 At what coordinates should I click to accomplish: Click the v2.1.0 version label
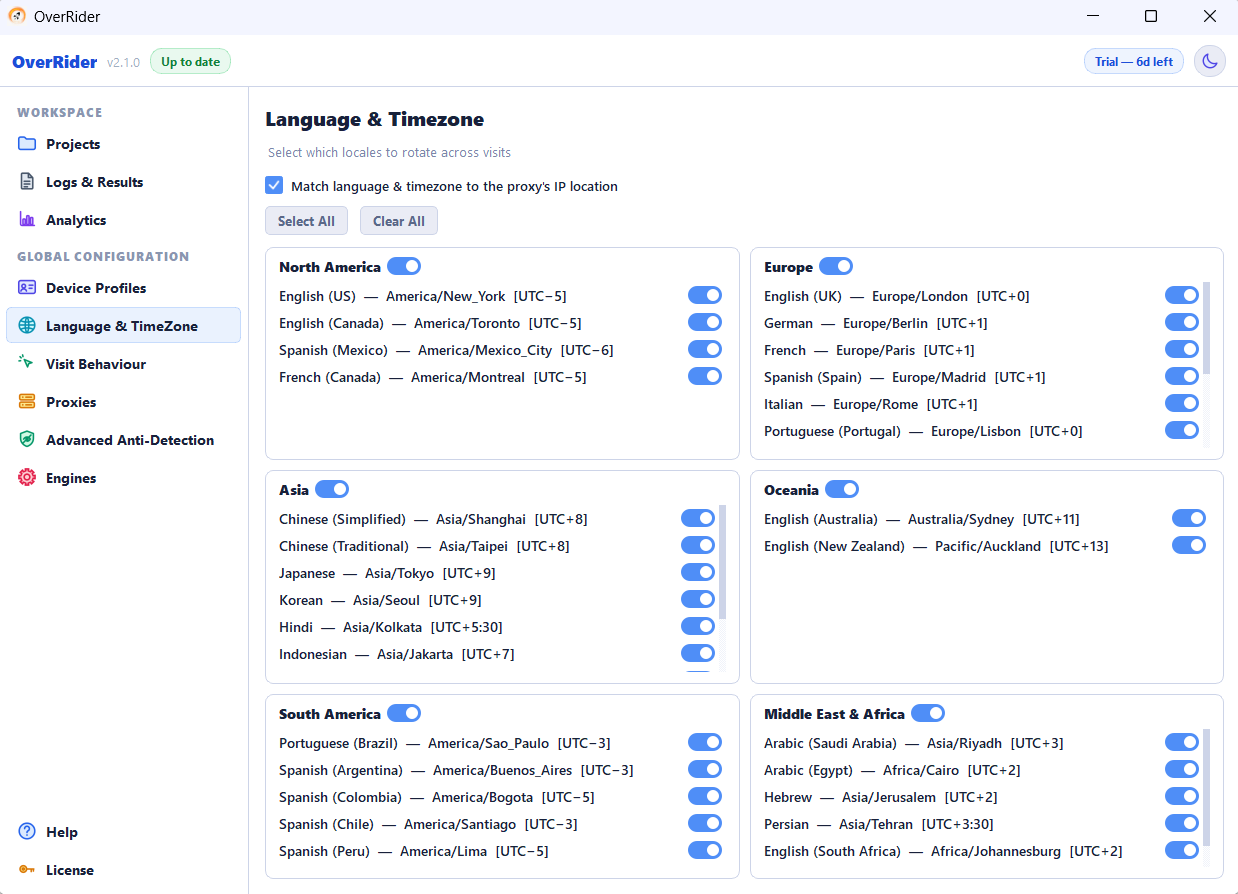[x=124, y=63]
